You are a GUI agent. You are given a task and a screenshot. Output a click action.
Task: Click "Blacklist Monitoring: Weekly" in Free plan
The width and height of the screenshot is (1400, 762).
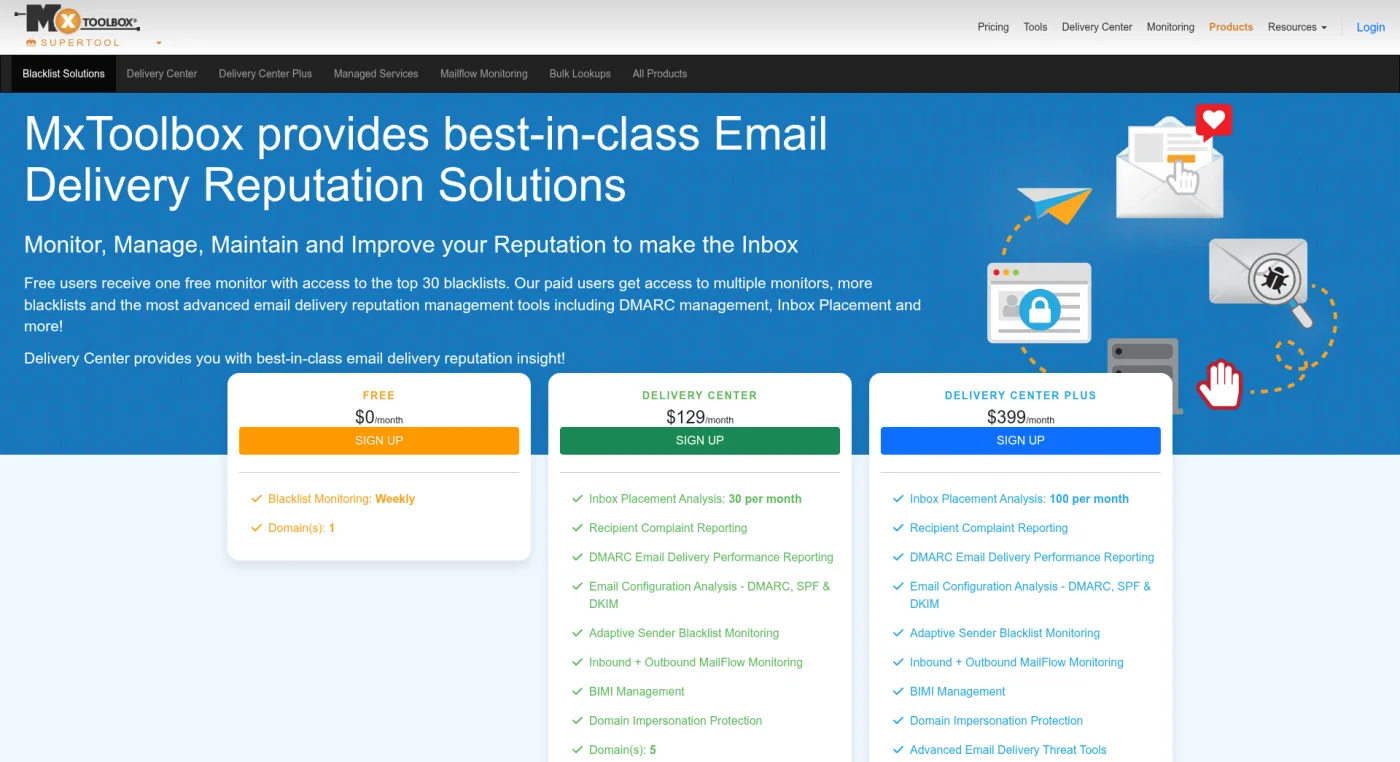click(341, 499)
